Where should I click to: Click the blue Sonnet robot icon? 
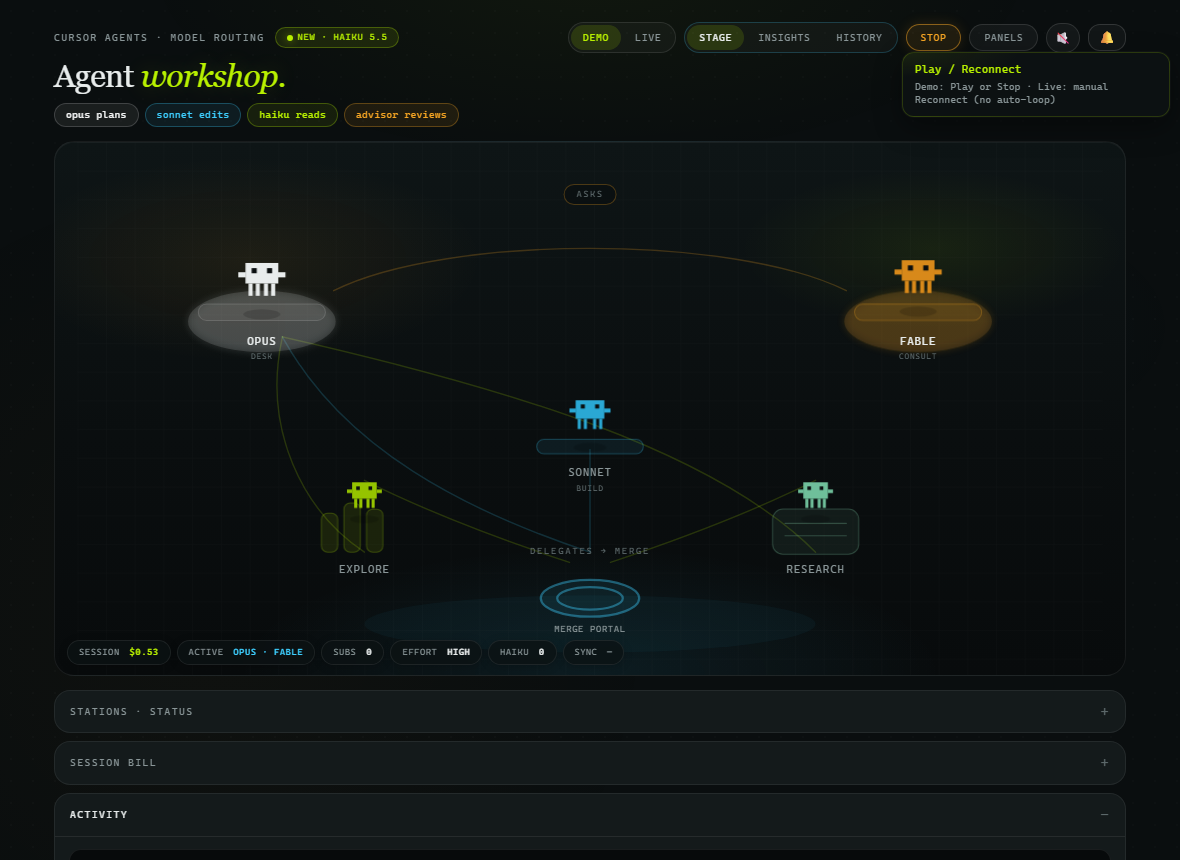[590, 415]
